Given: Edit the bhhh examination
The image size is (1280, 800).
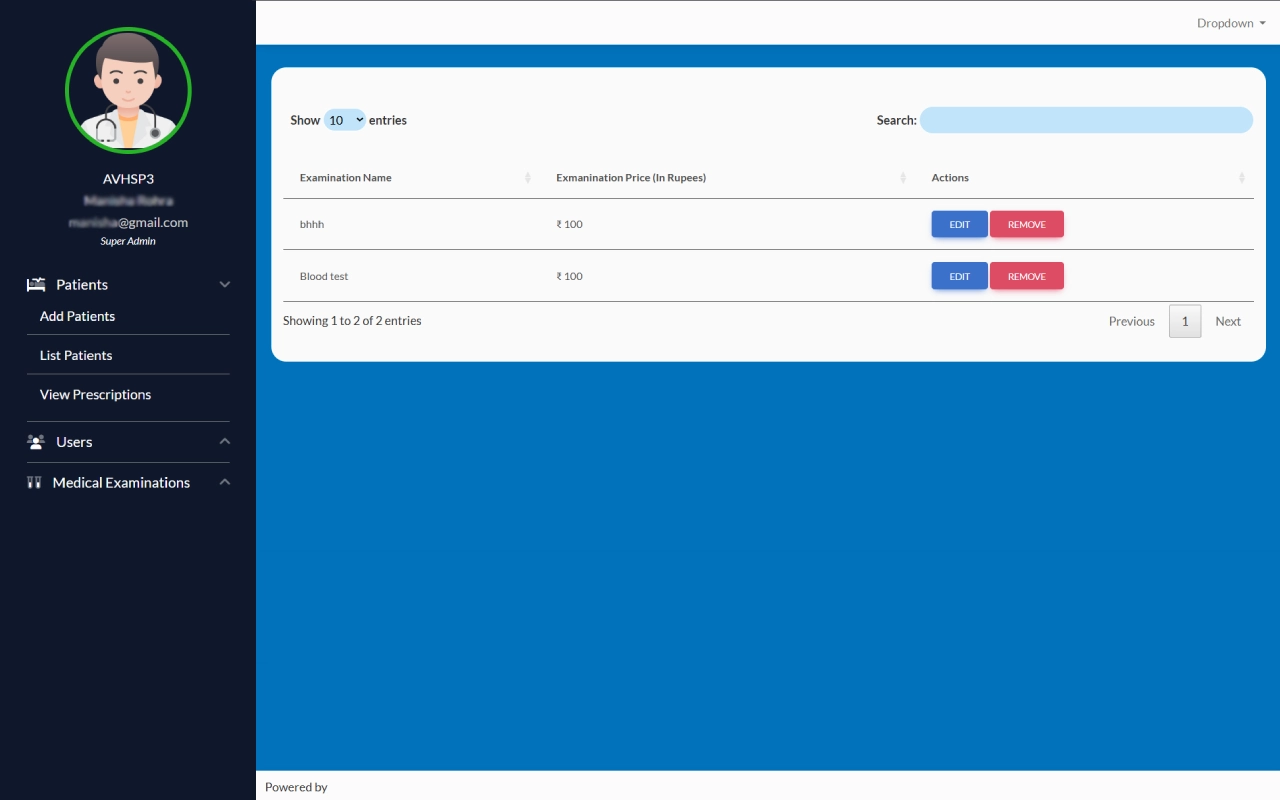Looking at the screenshot, I should click(x=959, y=225).
